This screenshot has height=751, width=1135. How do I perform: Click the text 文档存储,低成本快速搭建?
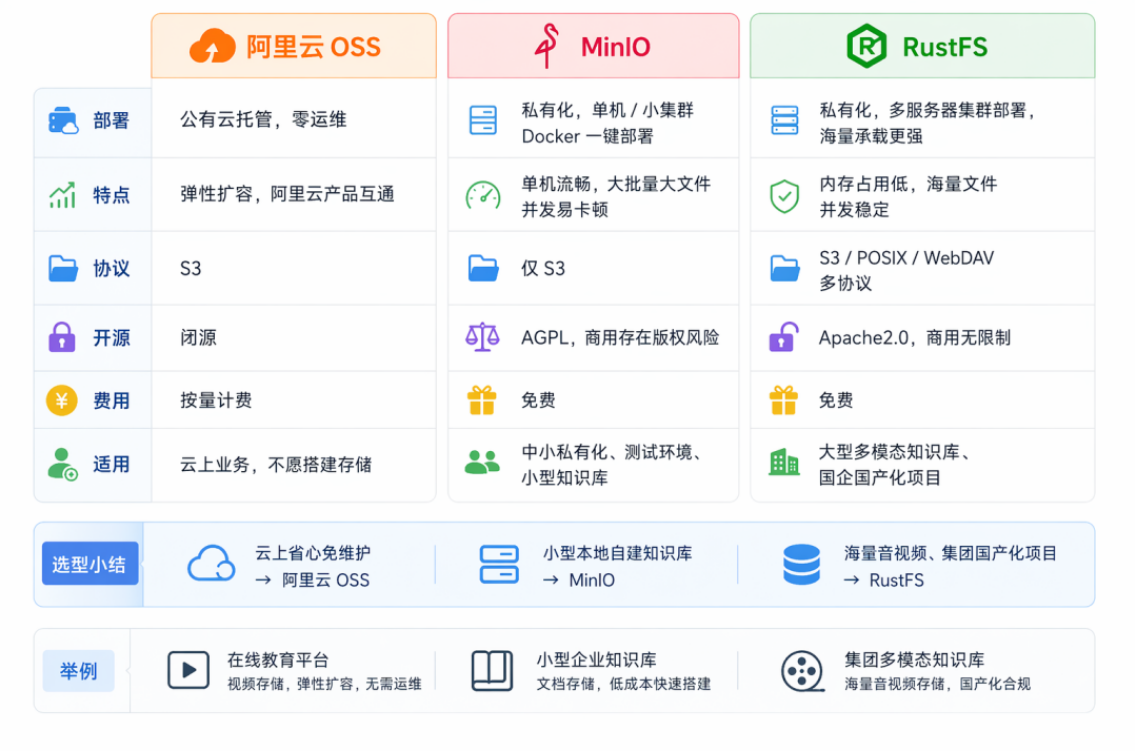click(623, 684)
